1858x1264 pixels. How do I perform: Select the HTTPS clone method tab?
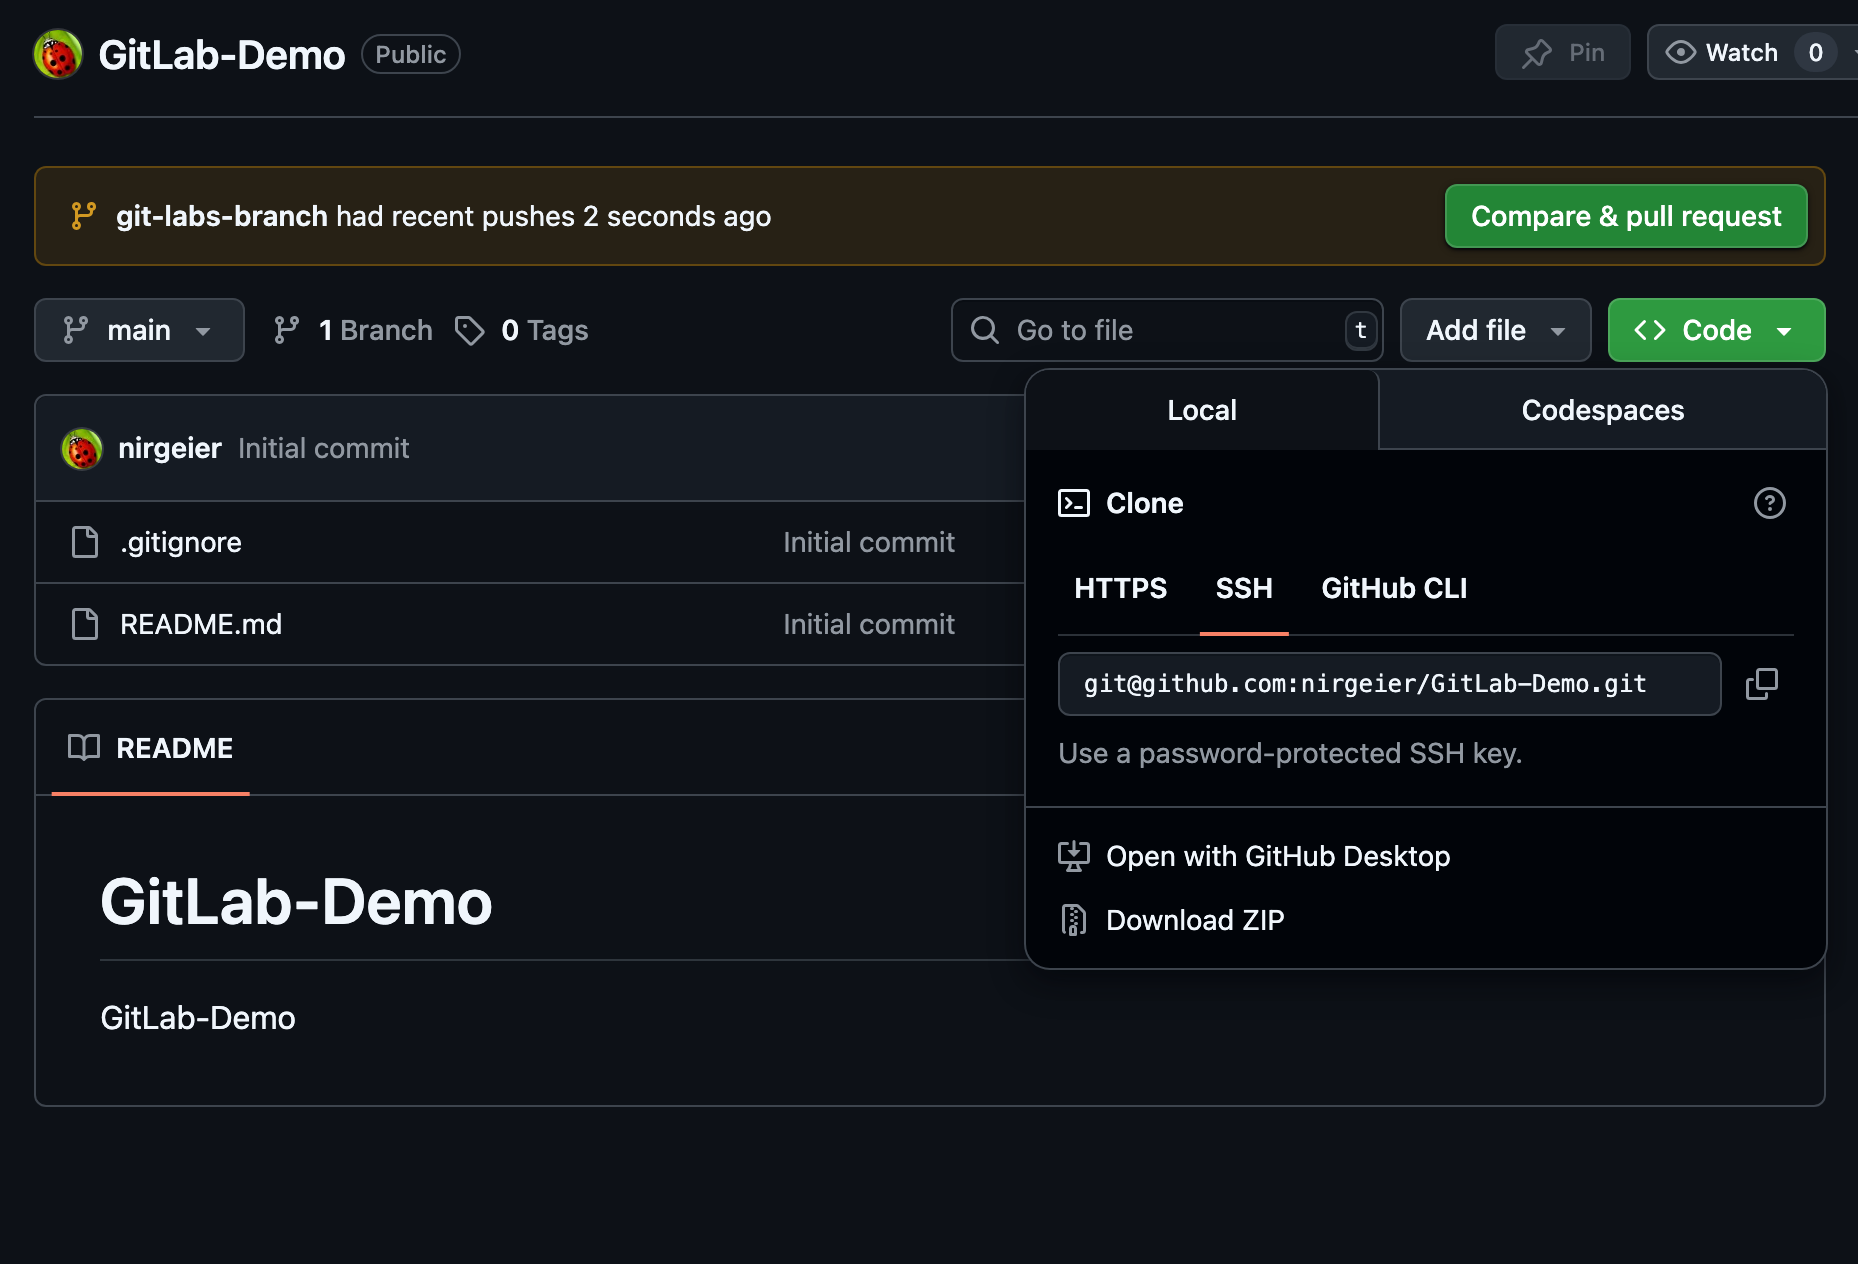[x=1120, y=588]
